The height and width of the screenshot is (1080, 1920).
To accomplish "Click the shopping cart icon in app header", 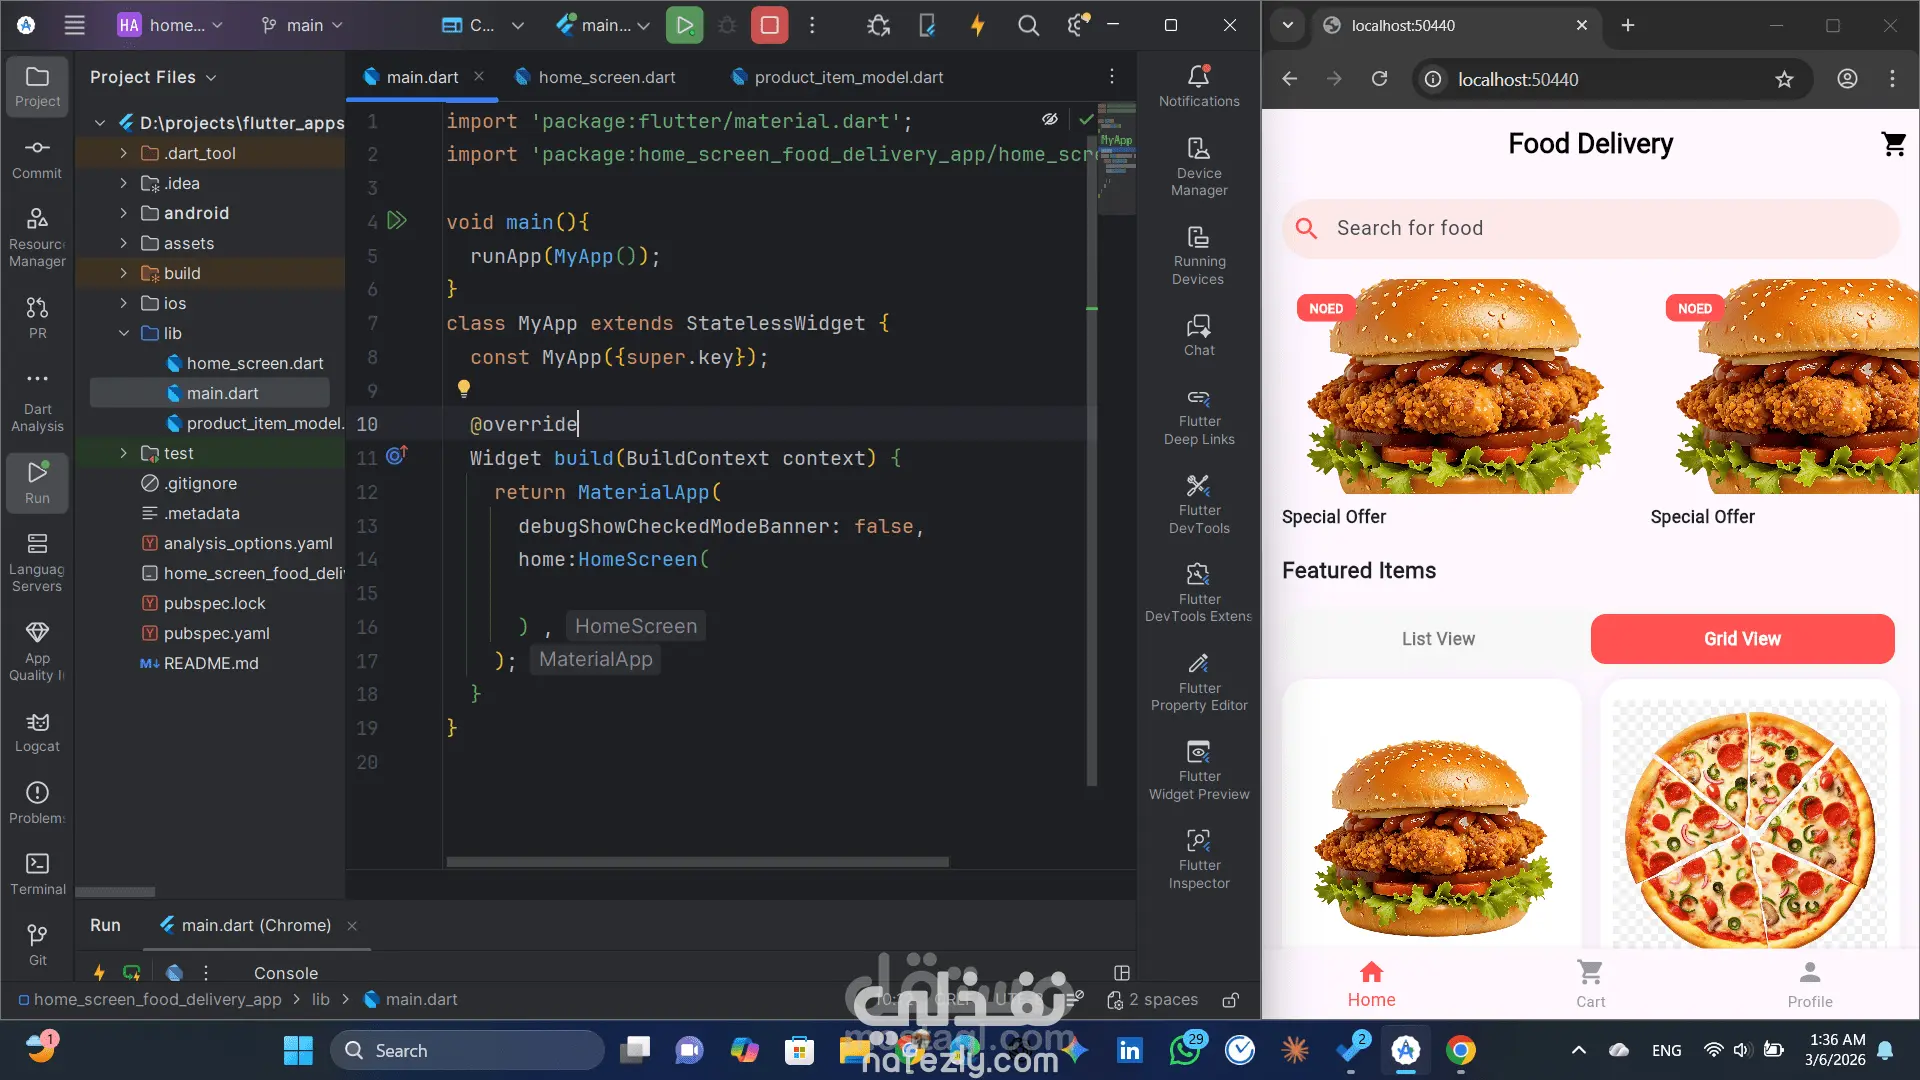I will click(x=1893, y=144).
